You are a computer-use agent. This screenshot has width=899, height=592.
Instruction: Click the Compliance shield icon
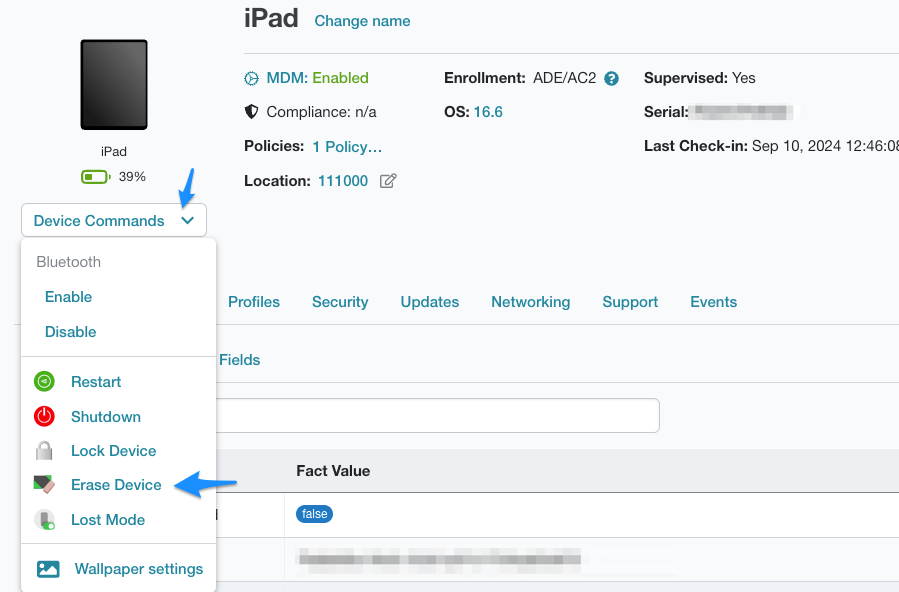click(251, 112)
